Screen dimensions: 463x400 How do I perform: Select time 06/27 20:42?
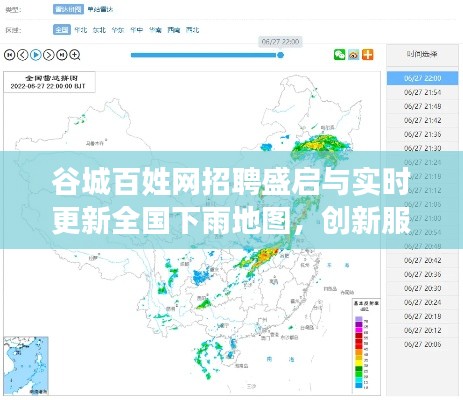pyautogui.click(x=422, y=260)
